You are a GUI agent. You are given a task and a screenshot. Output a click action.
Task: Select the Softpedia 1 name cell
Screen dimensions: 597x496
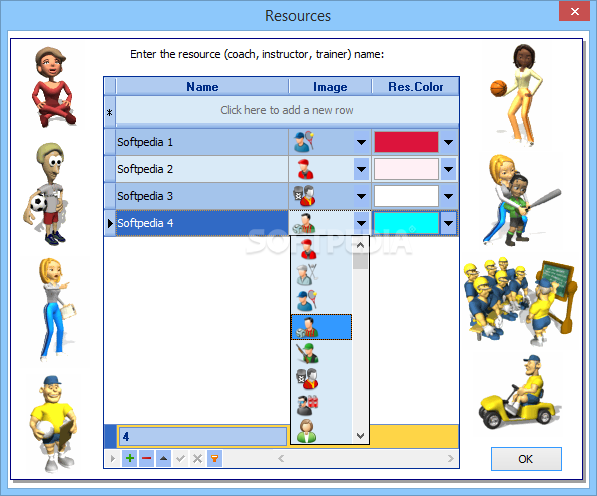202,142
